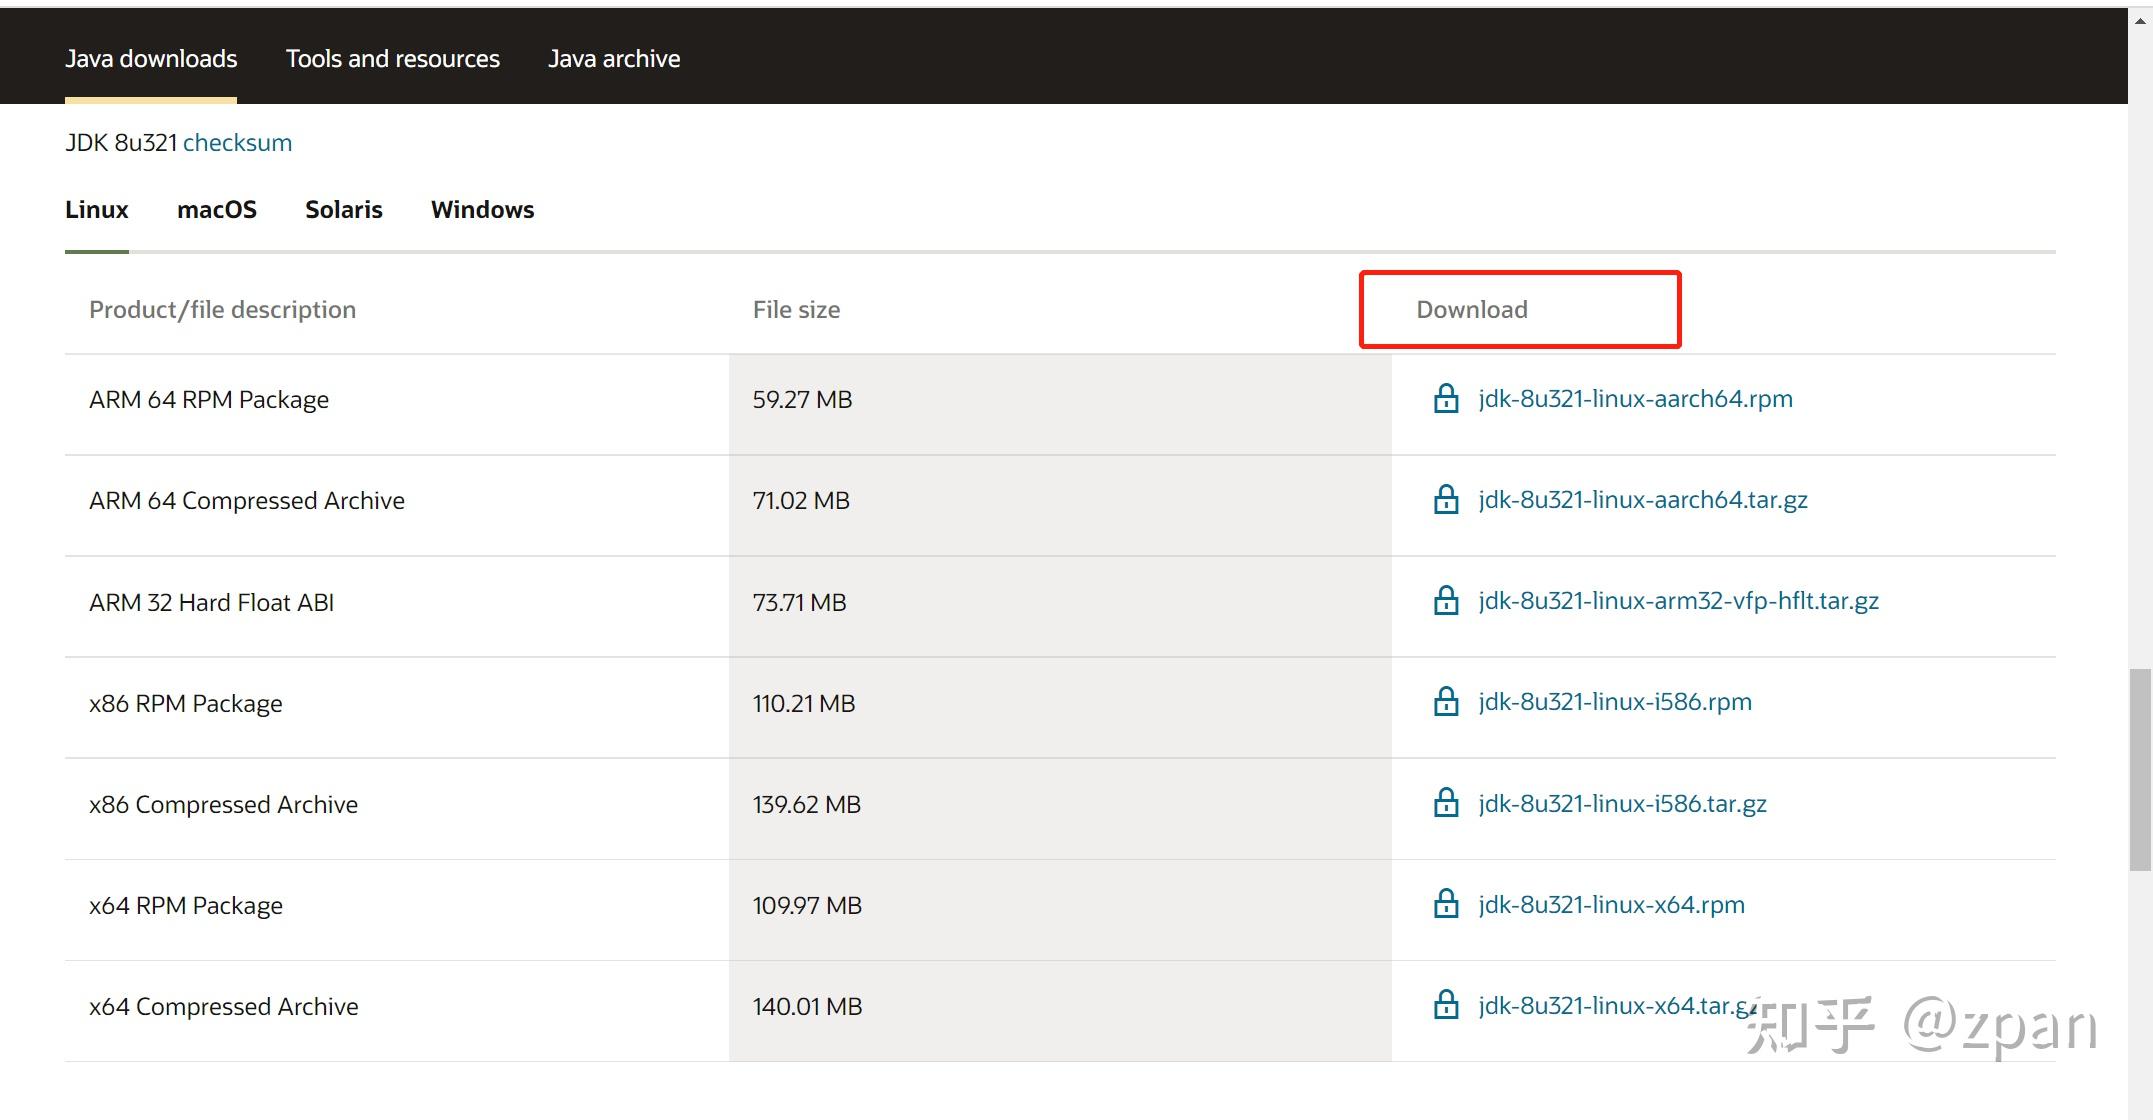Click the 139.62 MB file size
This screenshot has height=1120, width=2153.
[807, 805]
